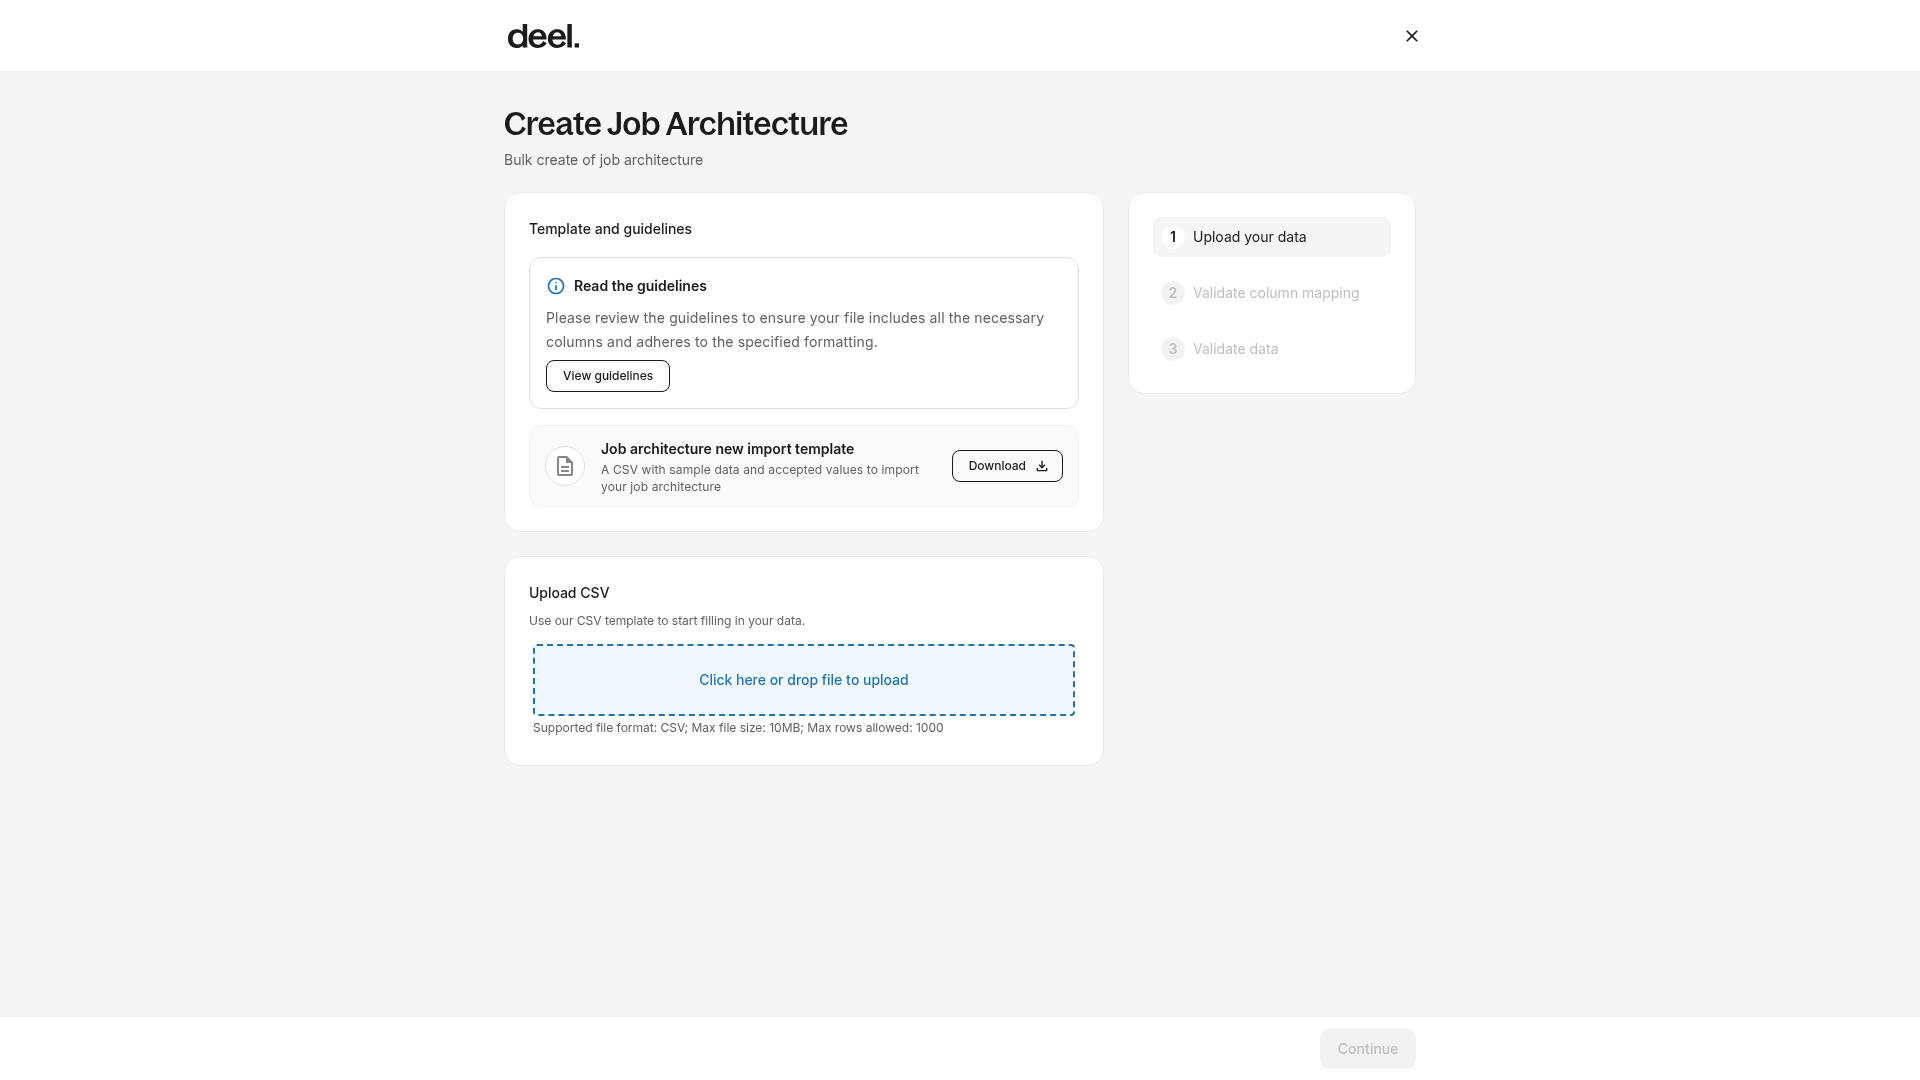Image resolution: width=1920 pixels, height=1080 pixels.
Task: Select step 2 Validate column mapping
Action: [x=1271, y=293]
